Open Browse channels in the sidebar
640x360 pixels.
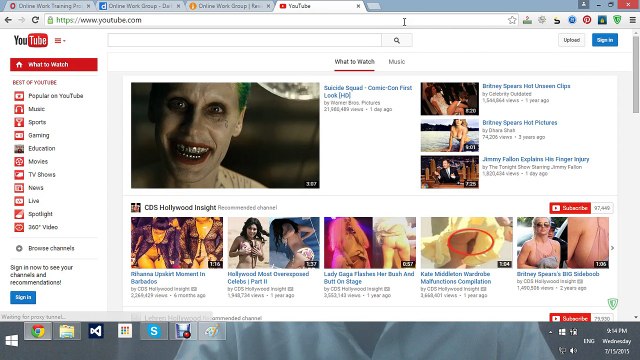(x=51, y=248)
